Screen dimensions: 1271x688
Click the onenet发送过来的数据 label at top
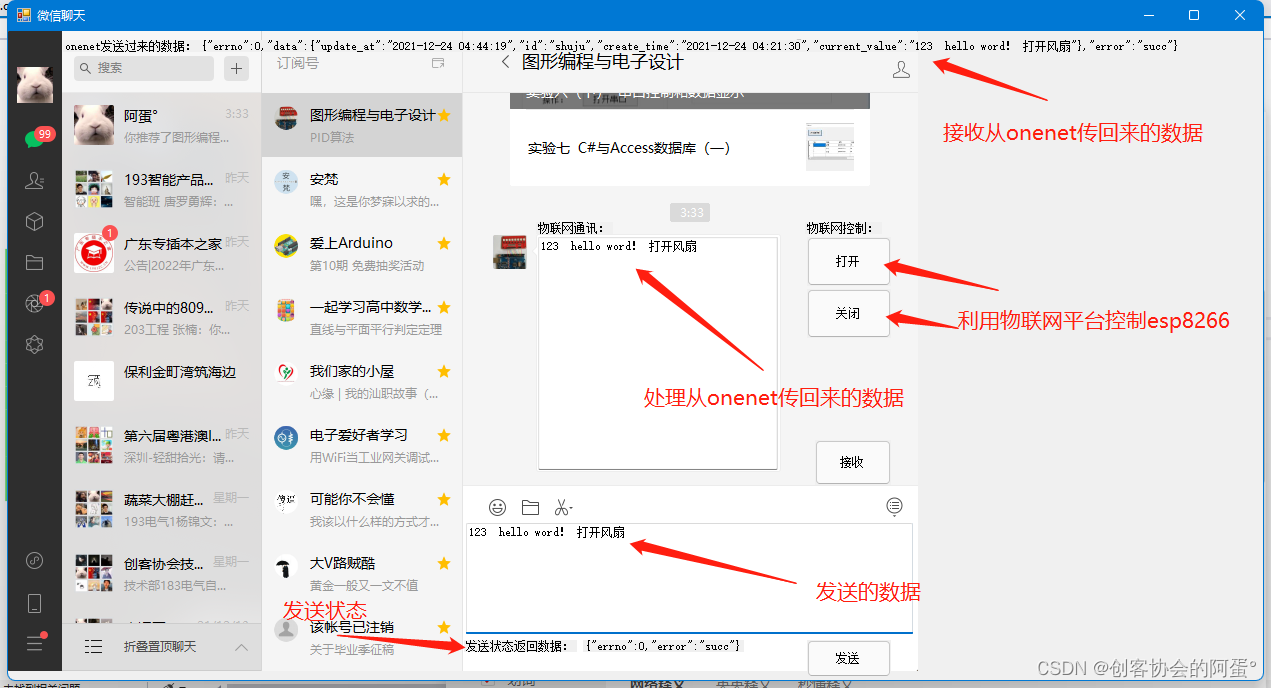(x=127, y=46)
